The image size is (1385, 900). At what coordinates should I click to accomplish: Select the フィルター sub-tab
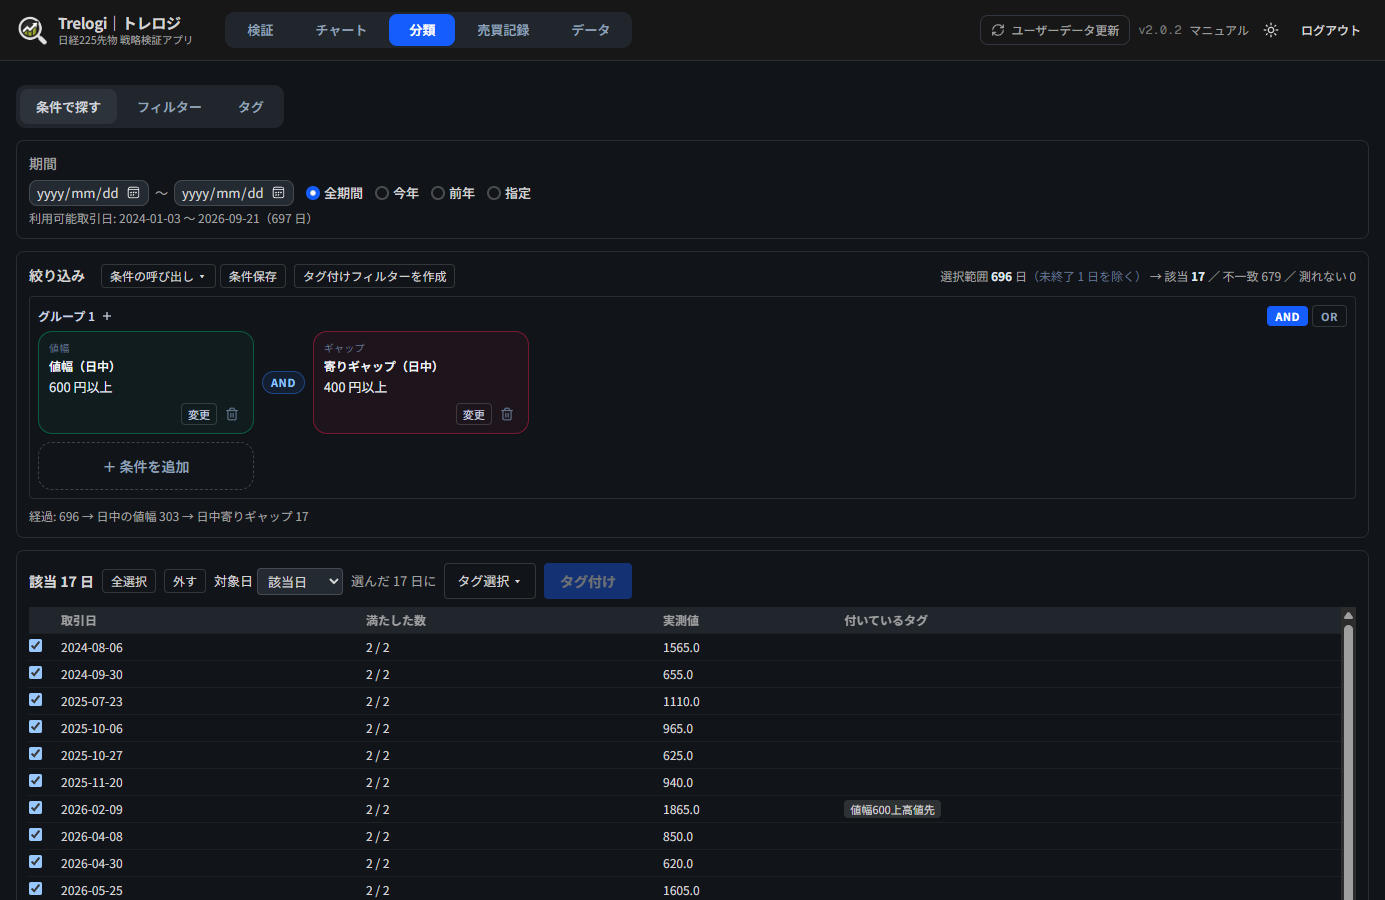(x=170, y=107)
